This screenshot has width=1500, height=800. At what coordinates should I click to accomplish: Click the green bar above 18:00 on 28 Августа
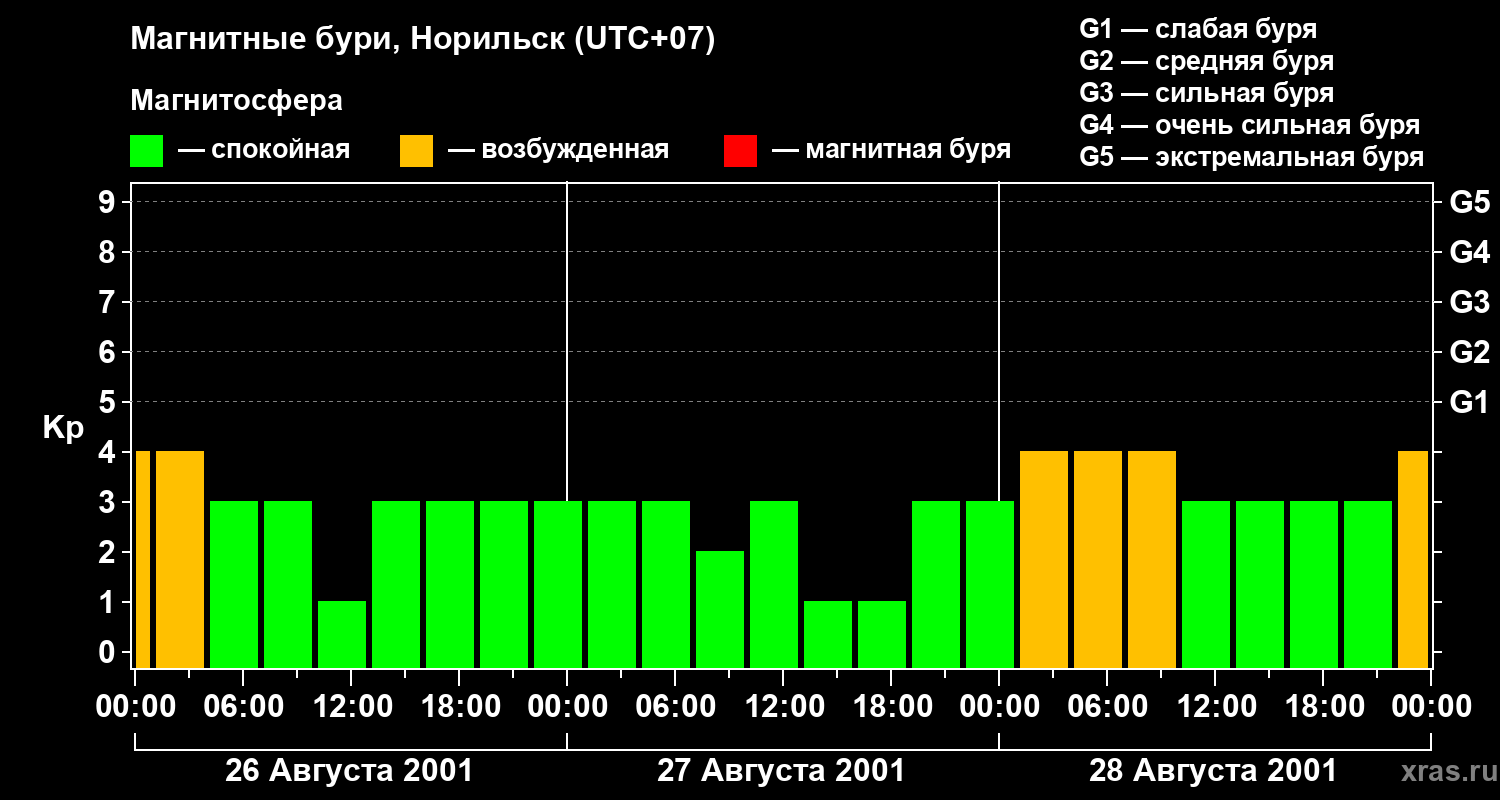pyautogui.click(x=1314, y=584)
